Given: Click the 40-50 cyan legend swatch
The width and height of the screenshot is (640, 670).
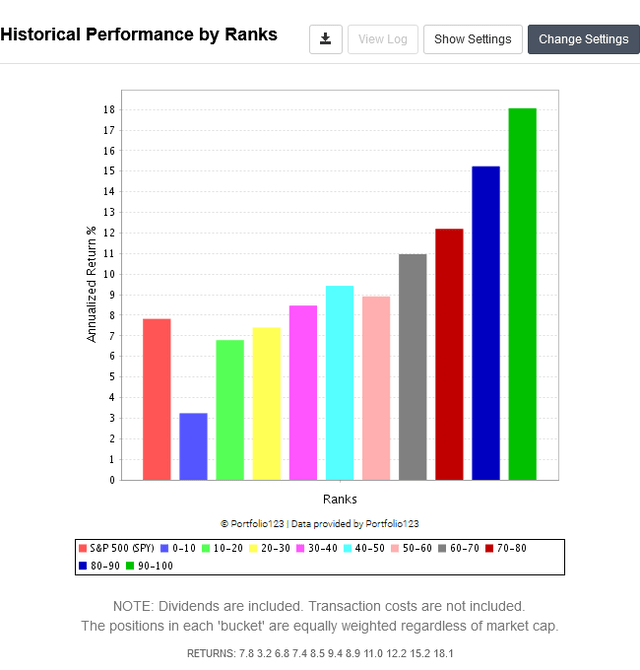Looking at the screenshot, I should pyautogui.click(x=349, y=548).
